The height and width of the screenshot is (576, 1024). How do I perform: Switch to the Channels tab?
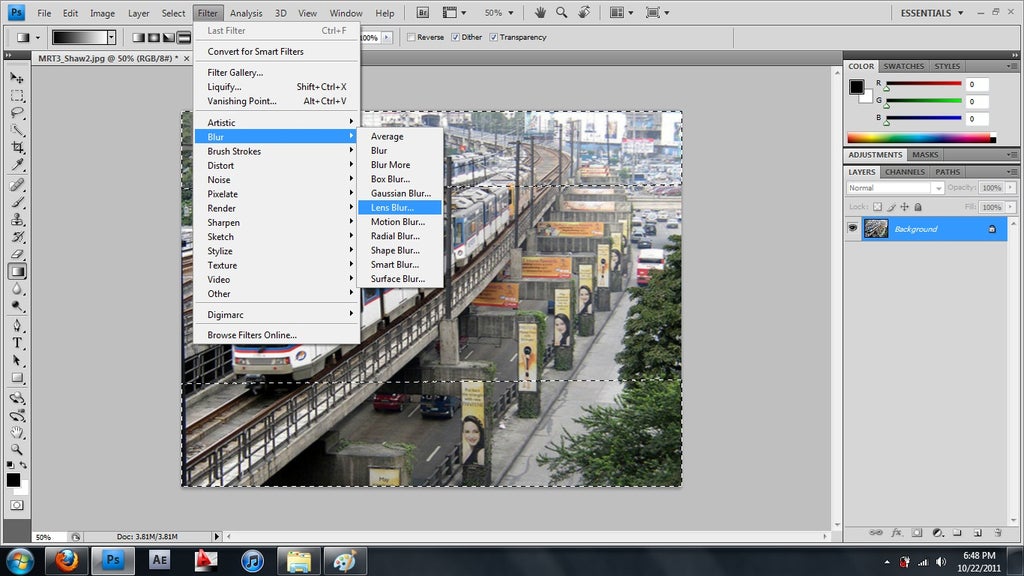pyautogui.click(x=905, y=171)
